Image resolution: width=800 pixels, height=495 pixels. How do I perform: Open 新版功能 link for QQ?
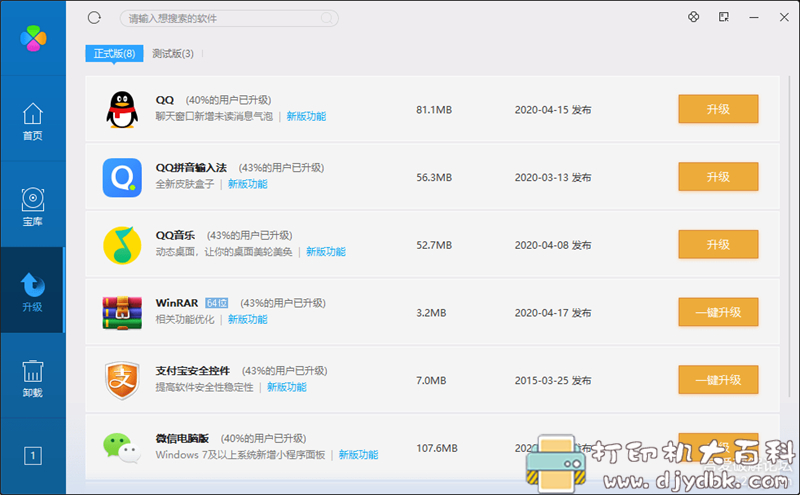tap(306, 116)
